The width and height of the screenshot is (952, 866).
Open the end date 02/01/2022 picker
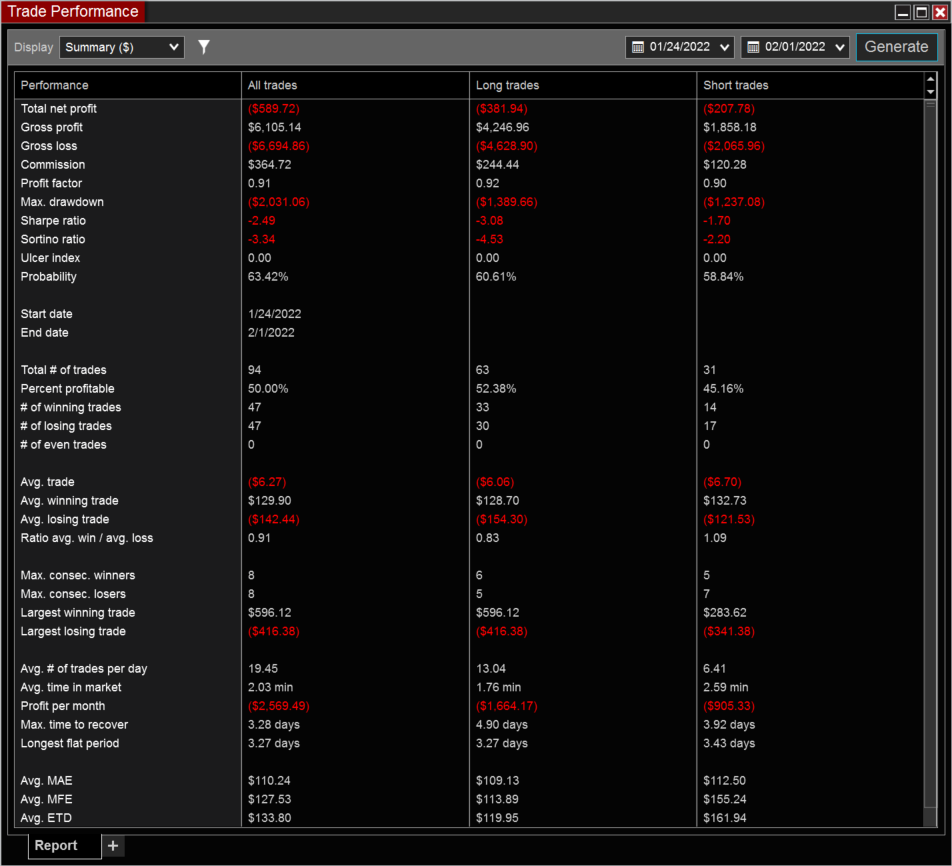pos(795,47)
